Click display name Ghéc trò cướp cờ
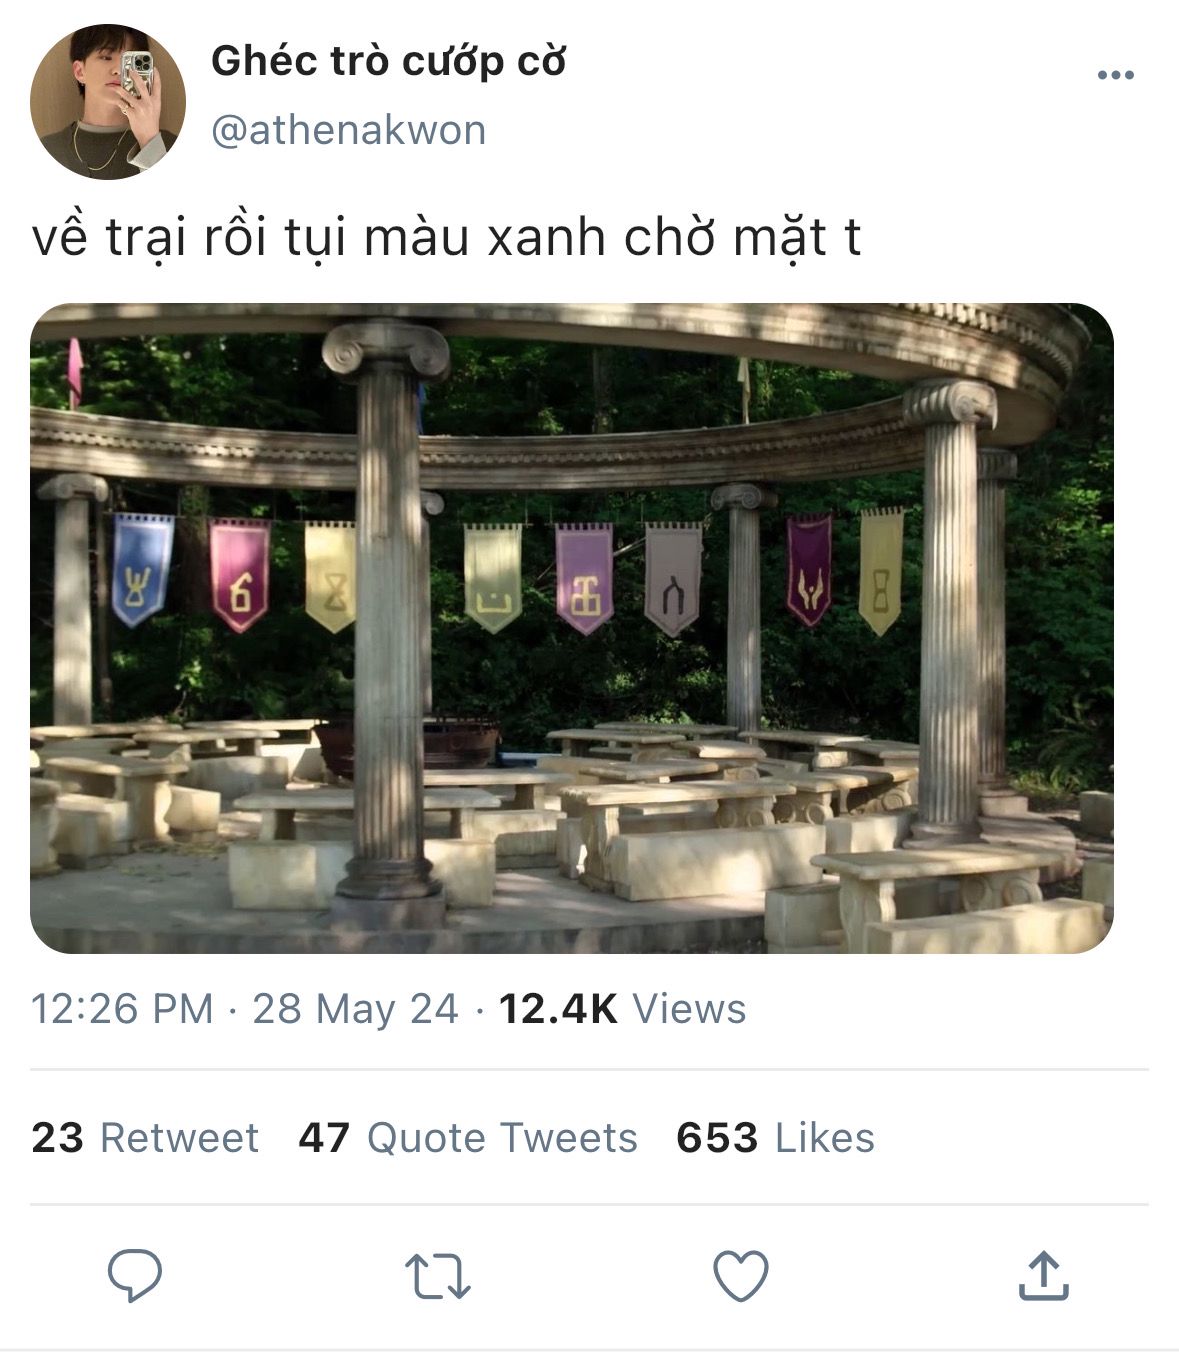This screenshot has height=1368, width=1179. (388, 62)
